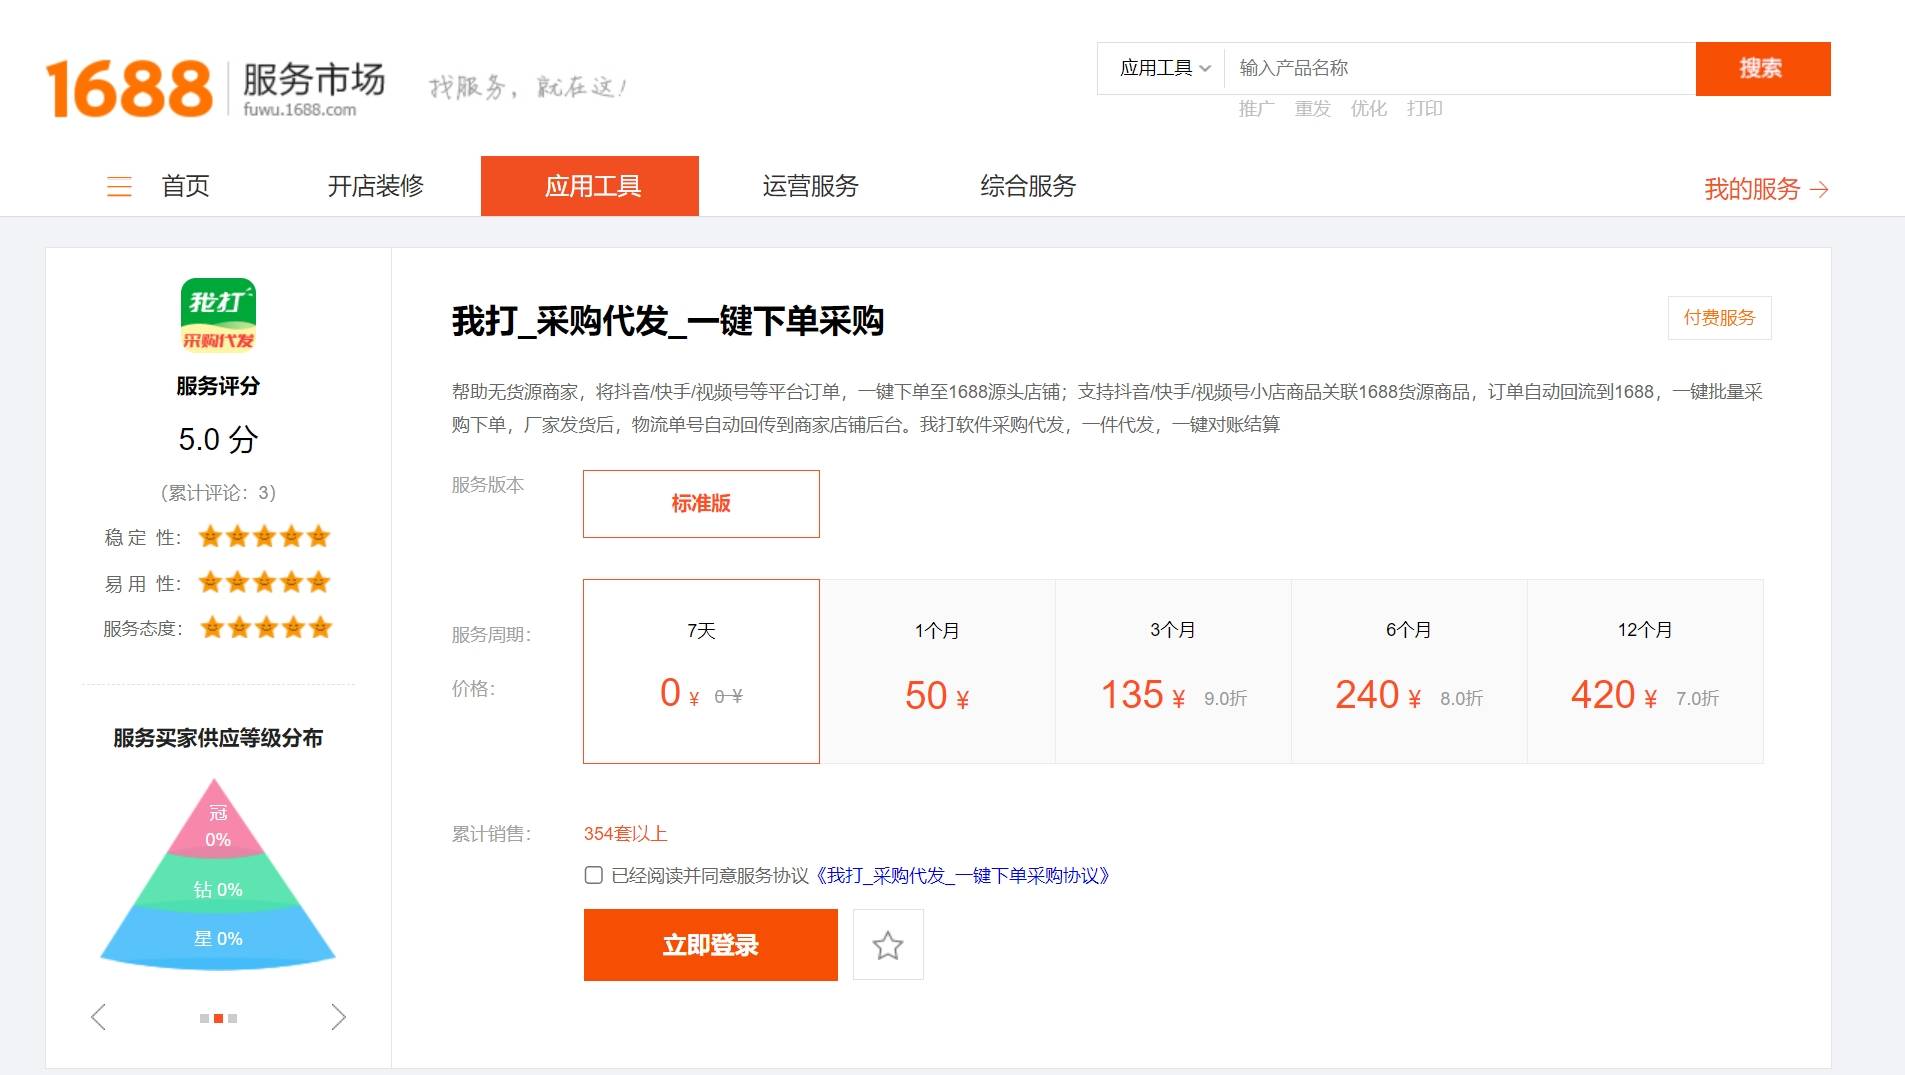Select the 7天 free trial period
Screen dimensions: 1905x1075
(x=701, y=671)
